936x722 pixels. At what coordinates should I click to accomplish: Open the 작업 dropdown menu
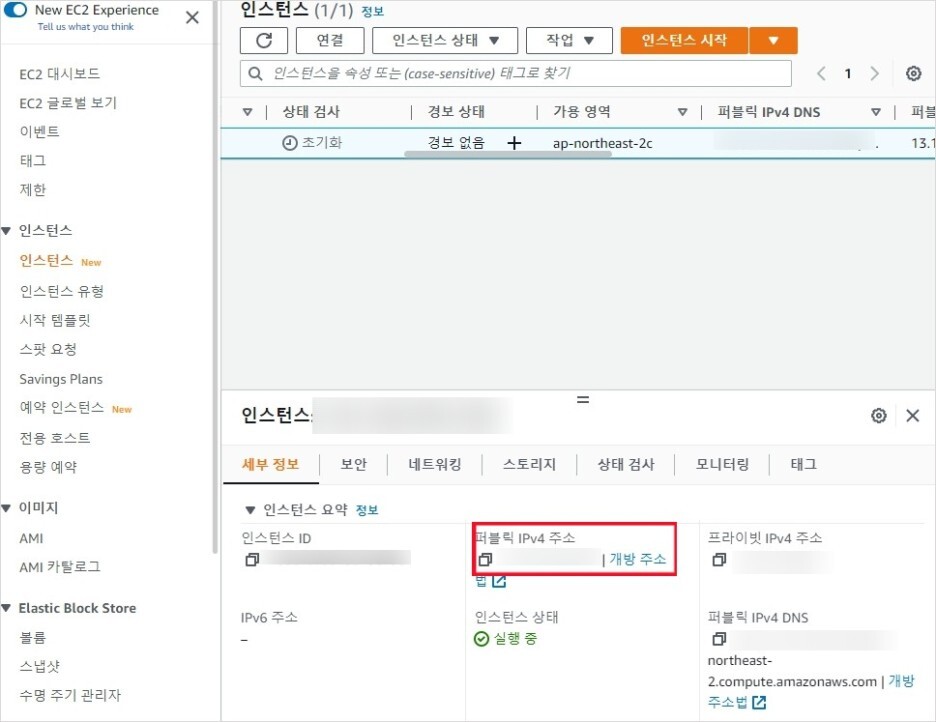pos(569,41)
